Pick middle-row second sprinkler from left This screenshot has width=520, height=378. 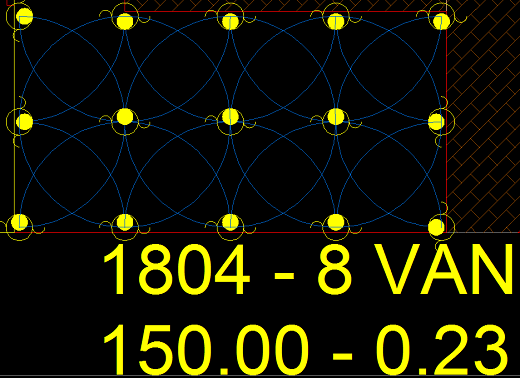(x=125, y=117)
